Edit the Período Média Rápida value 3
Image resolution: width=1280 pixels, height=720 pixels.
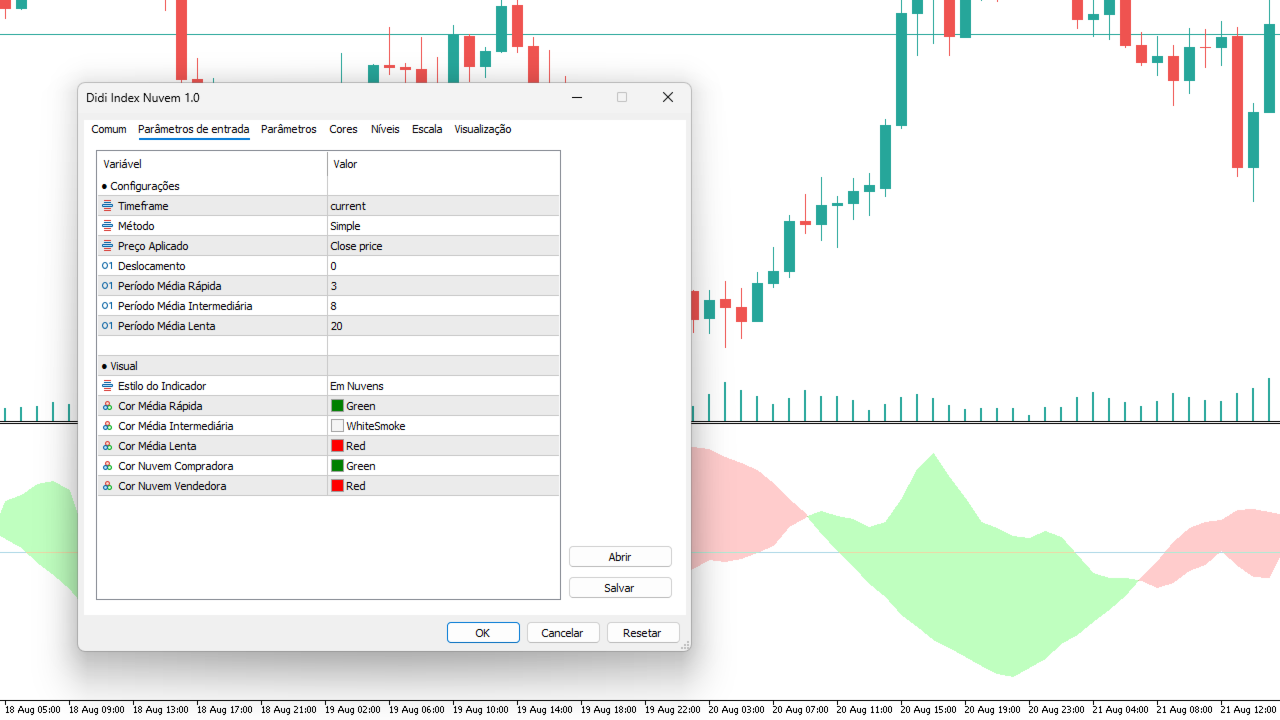[x=443, y=286]
